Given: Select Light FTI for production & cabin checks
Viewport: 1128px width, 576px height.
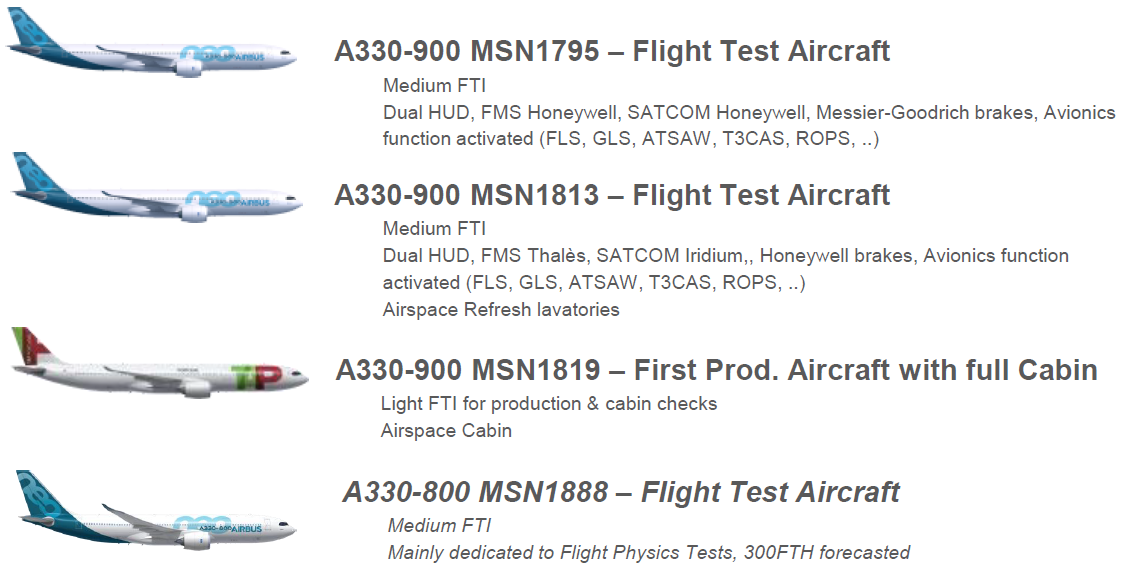Looking at the screenshot, I should tap(548, 404).
